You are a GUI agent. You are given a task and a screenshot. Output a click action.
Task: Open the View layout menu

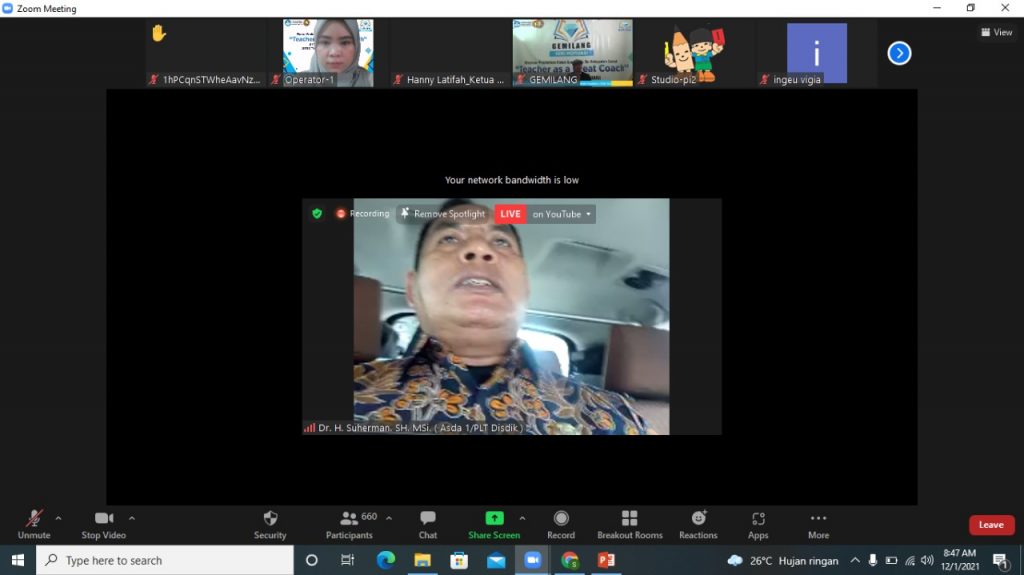coord(996,32)
